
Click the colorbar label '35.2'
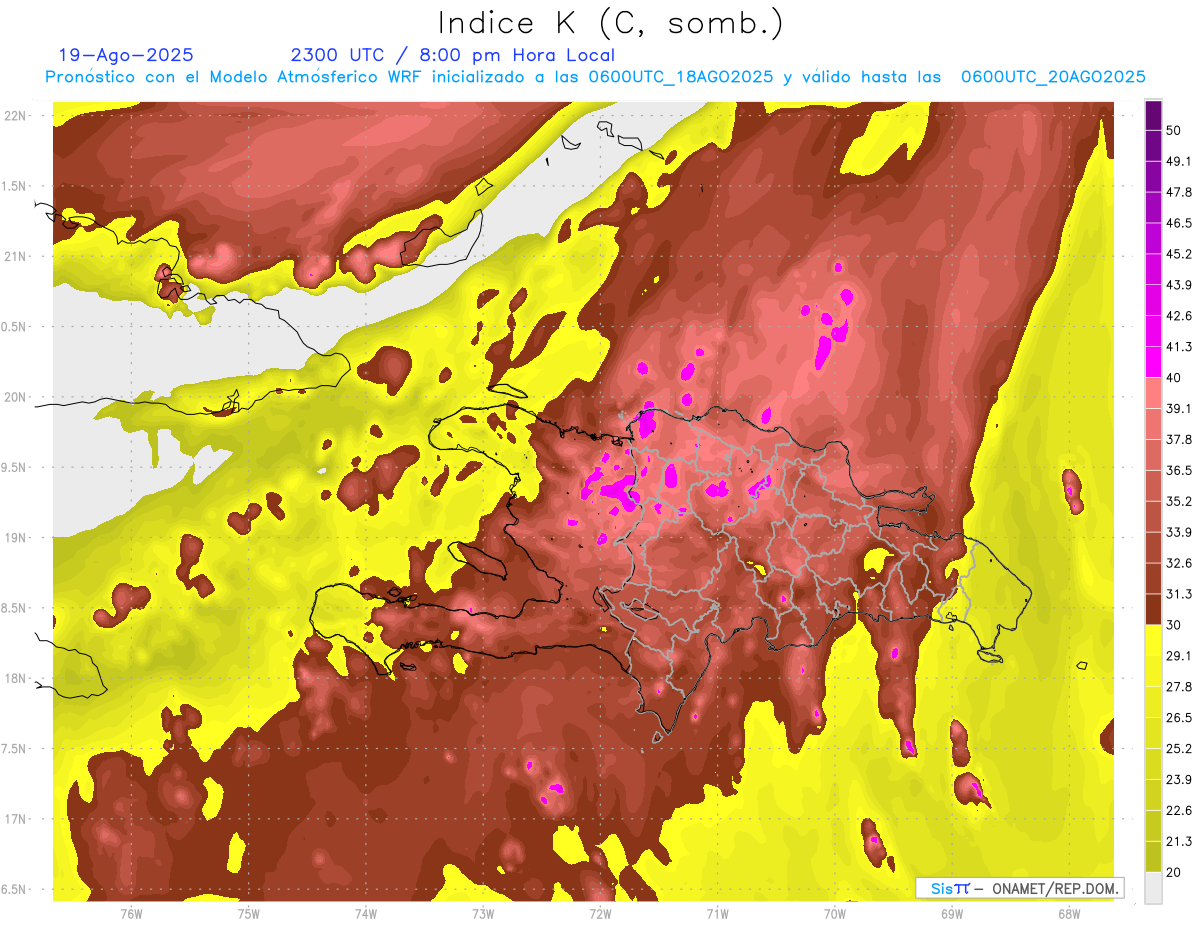click(1179, 501)
